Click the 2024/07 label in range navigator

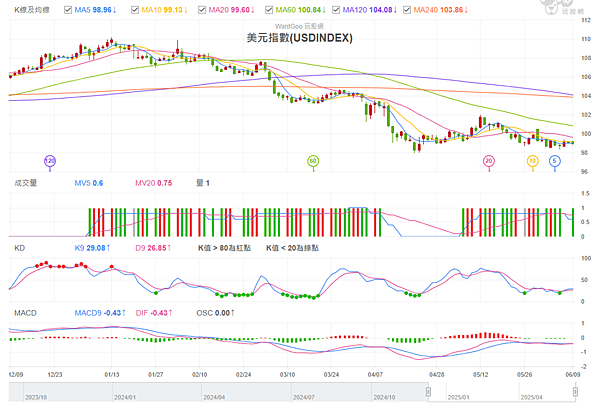303,397
